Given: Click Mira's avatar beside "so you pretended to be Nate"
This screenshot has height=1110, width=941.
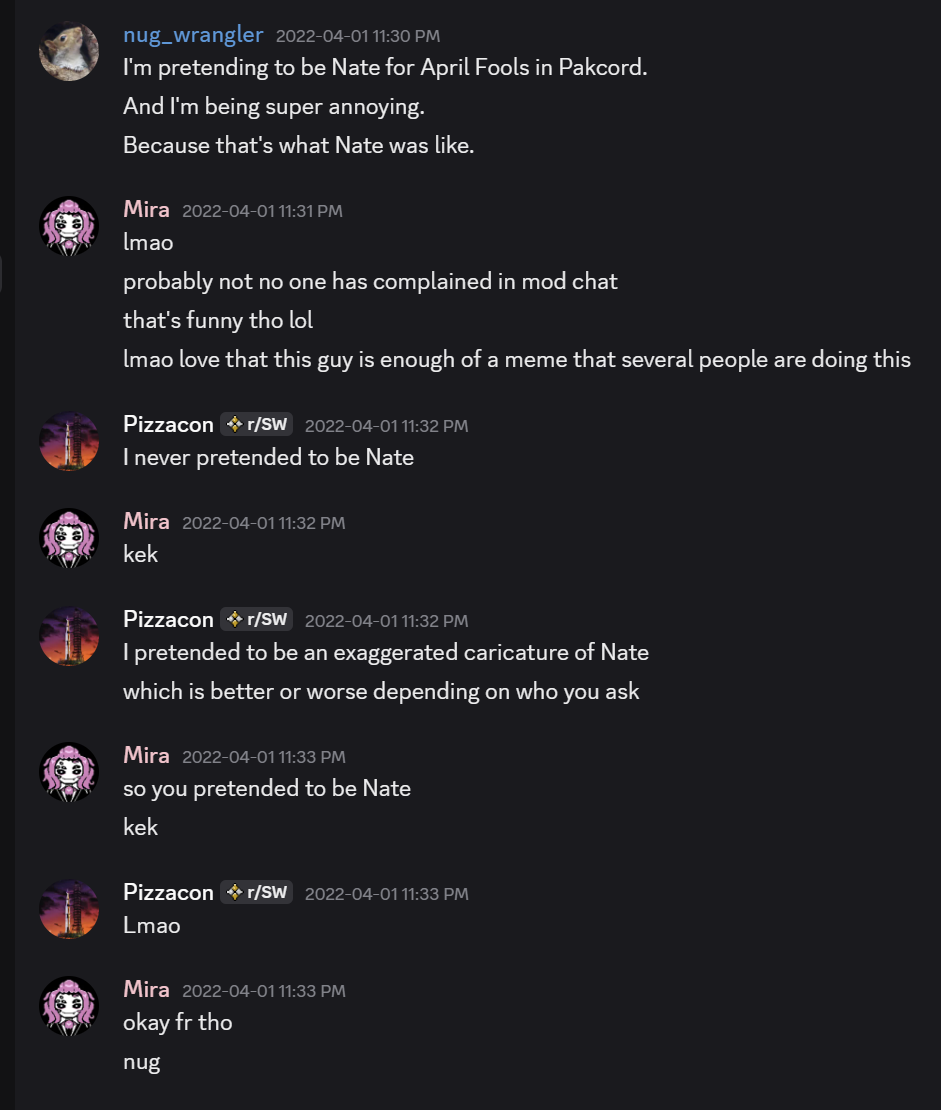Looking at the screenshot, I should tap(68, 772).
